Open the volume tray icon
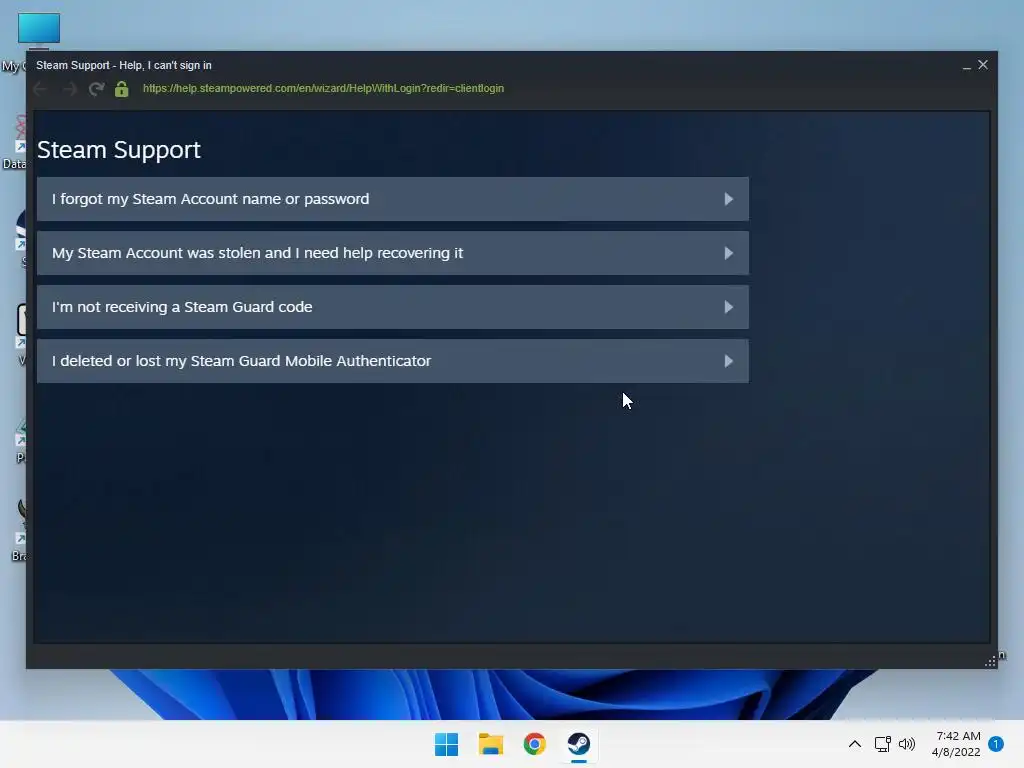 [907, 744]
